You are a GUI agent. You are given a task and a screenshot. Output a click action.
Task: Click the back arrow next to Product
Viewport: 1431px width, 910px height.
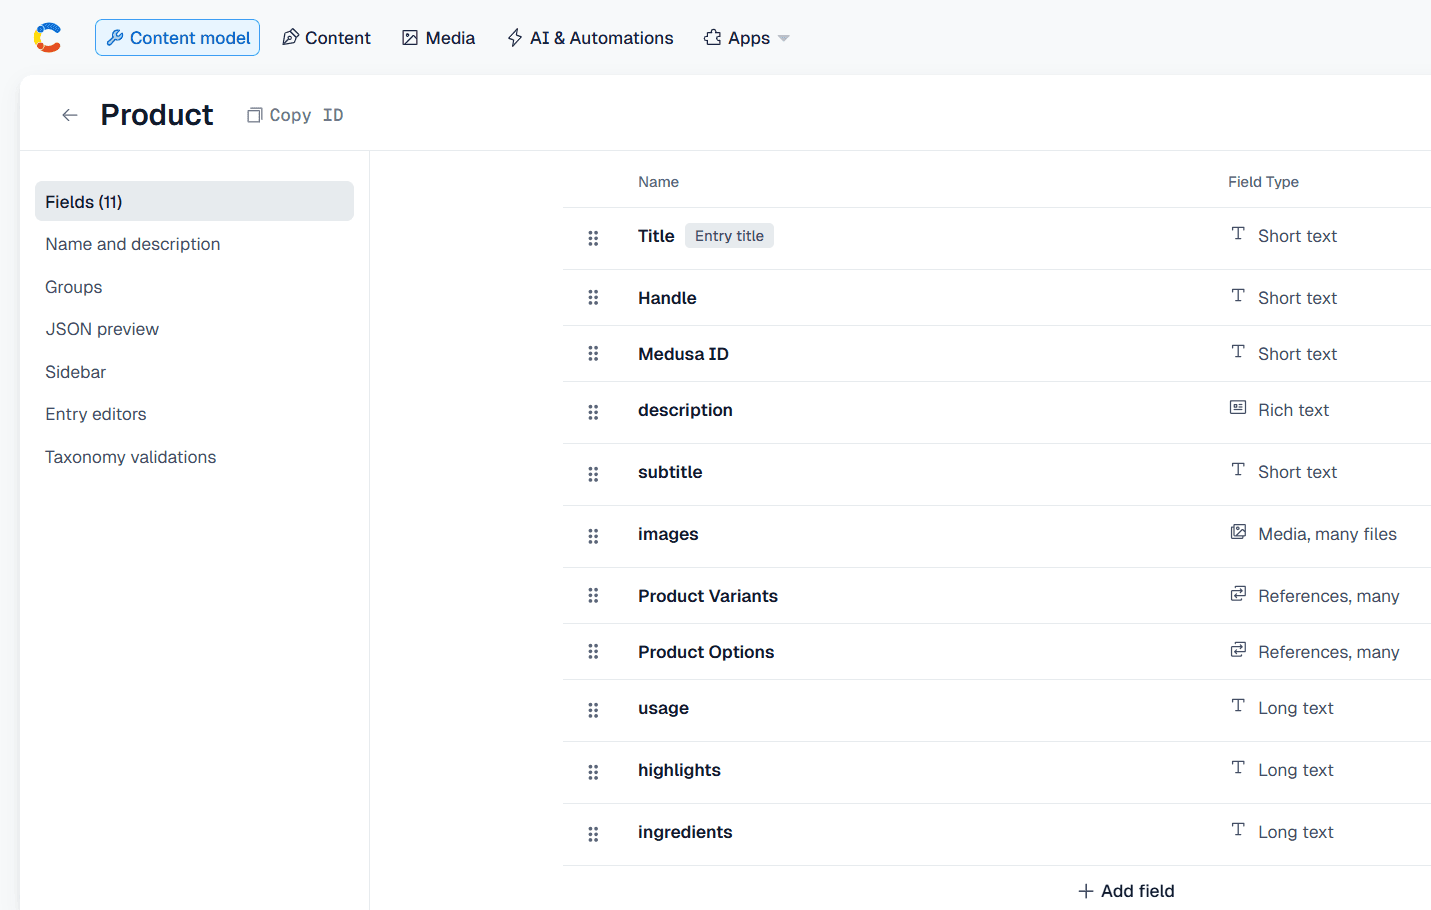pos(70,115)
